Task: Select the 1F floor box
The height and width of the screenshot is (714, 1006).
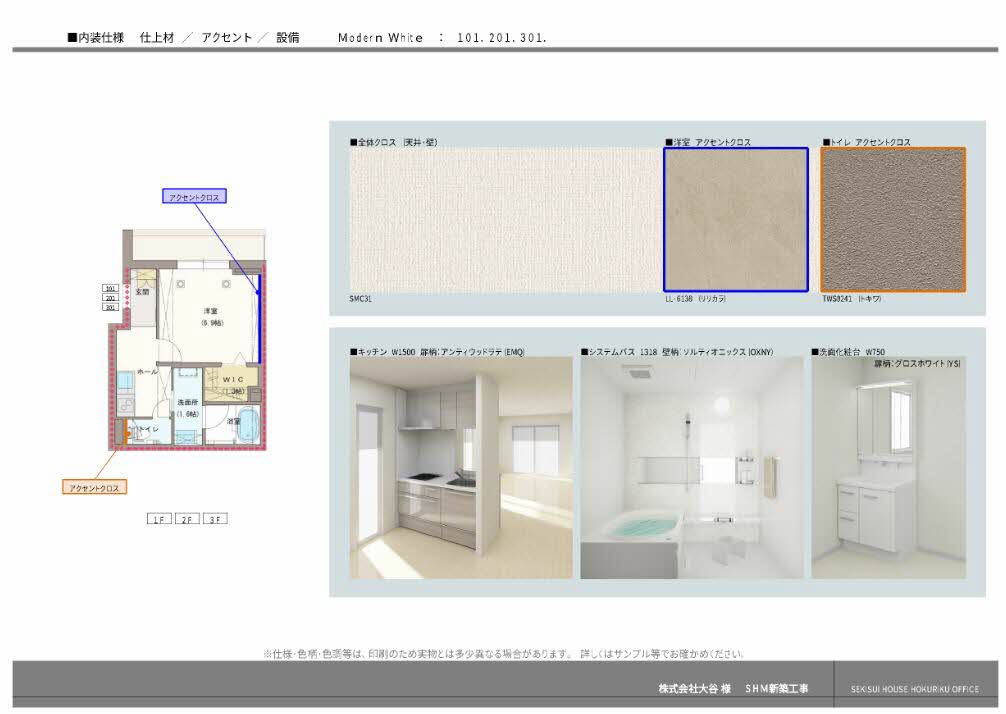Action: point(158,519)
